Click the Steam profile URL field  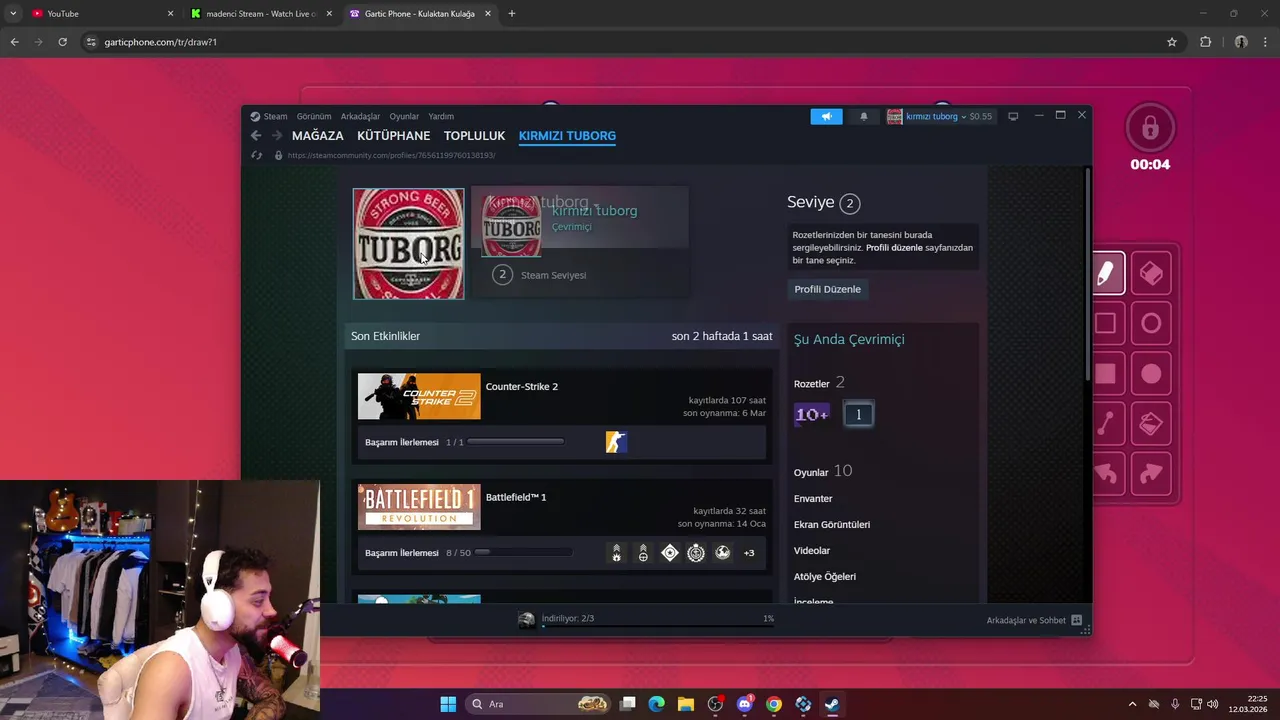point(391,155)
